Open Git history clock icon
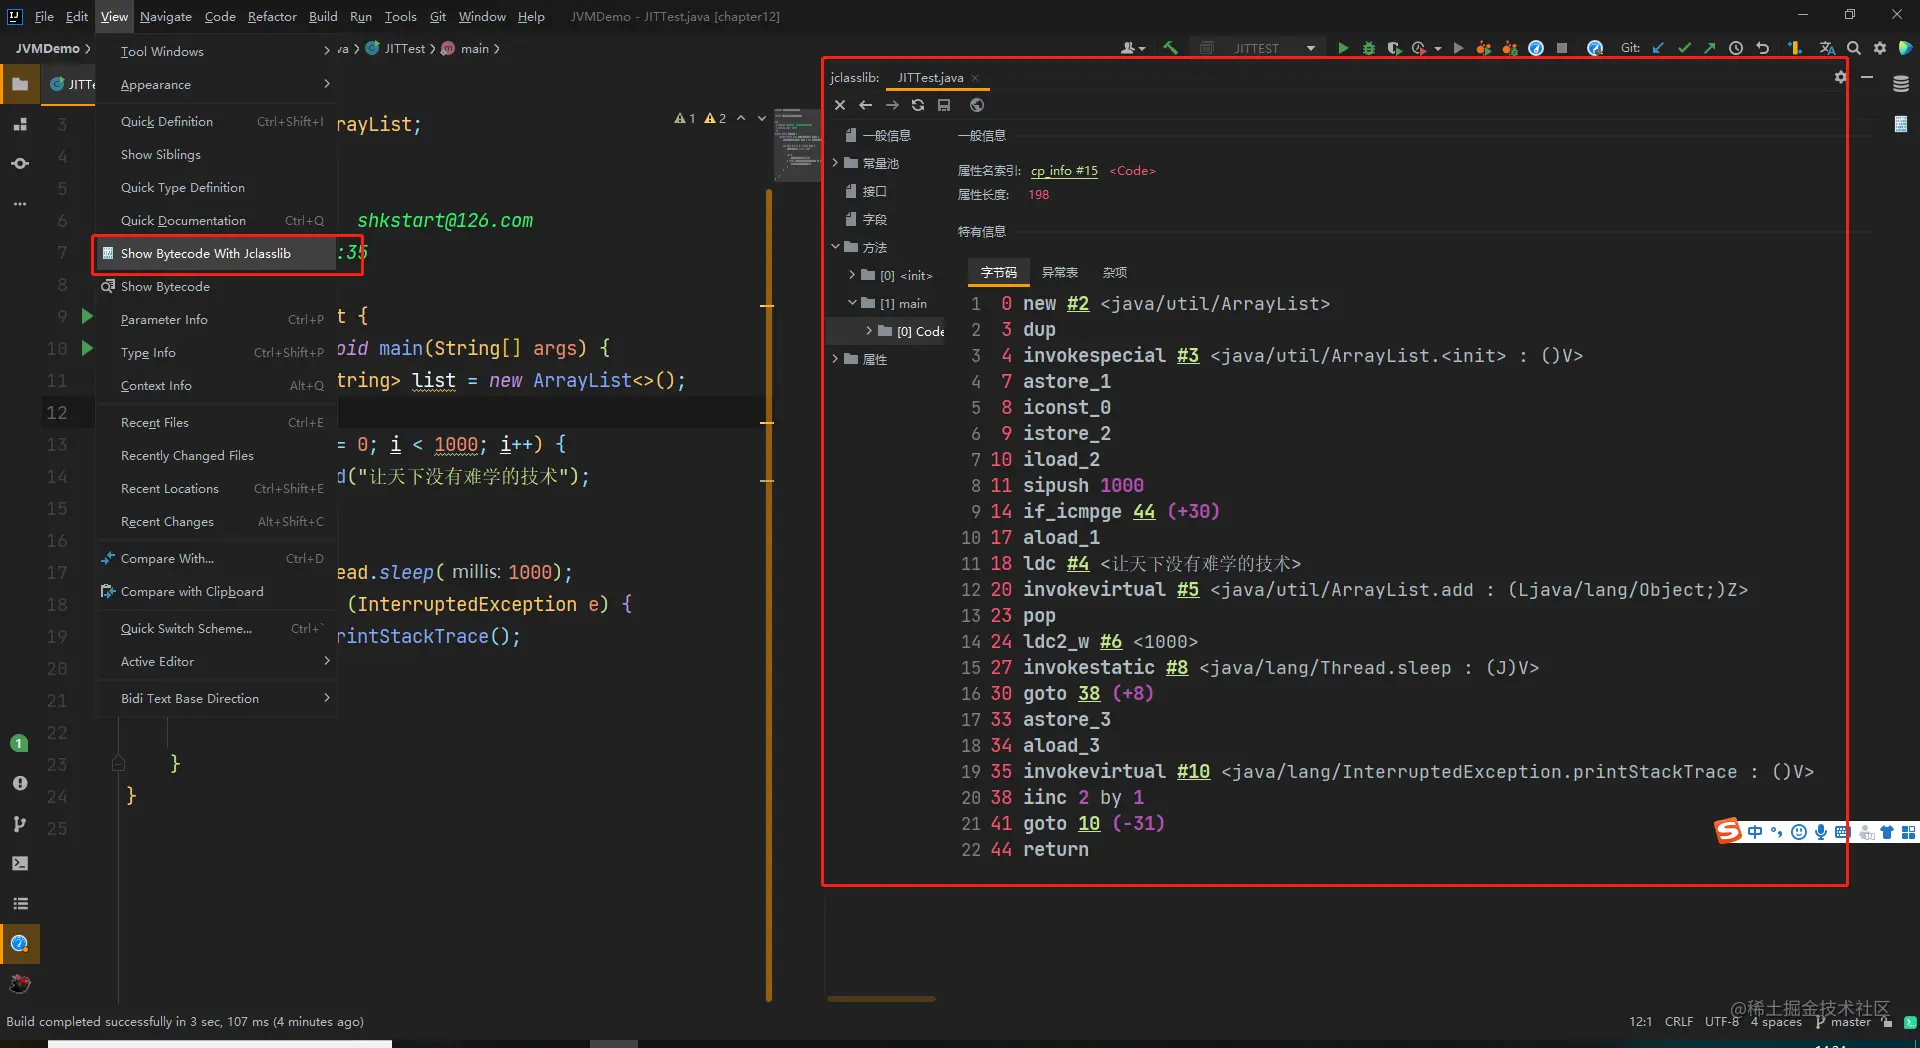The image size is (1920, 1048). click(x=1736, y=48)
